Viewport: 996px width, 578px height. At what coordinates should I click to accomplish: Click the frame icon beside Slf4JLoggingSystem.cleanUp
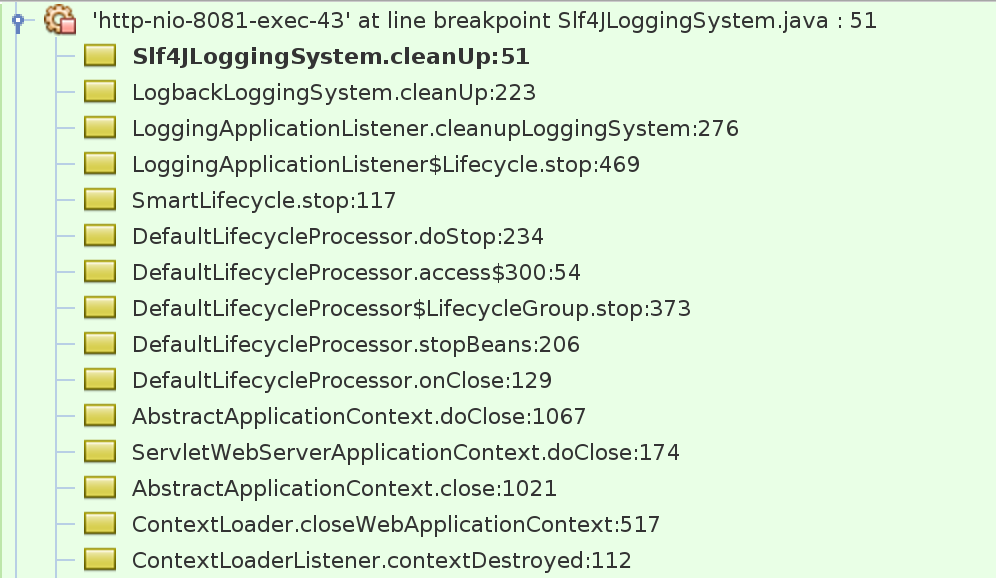click(100, 56)
